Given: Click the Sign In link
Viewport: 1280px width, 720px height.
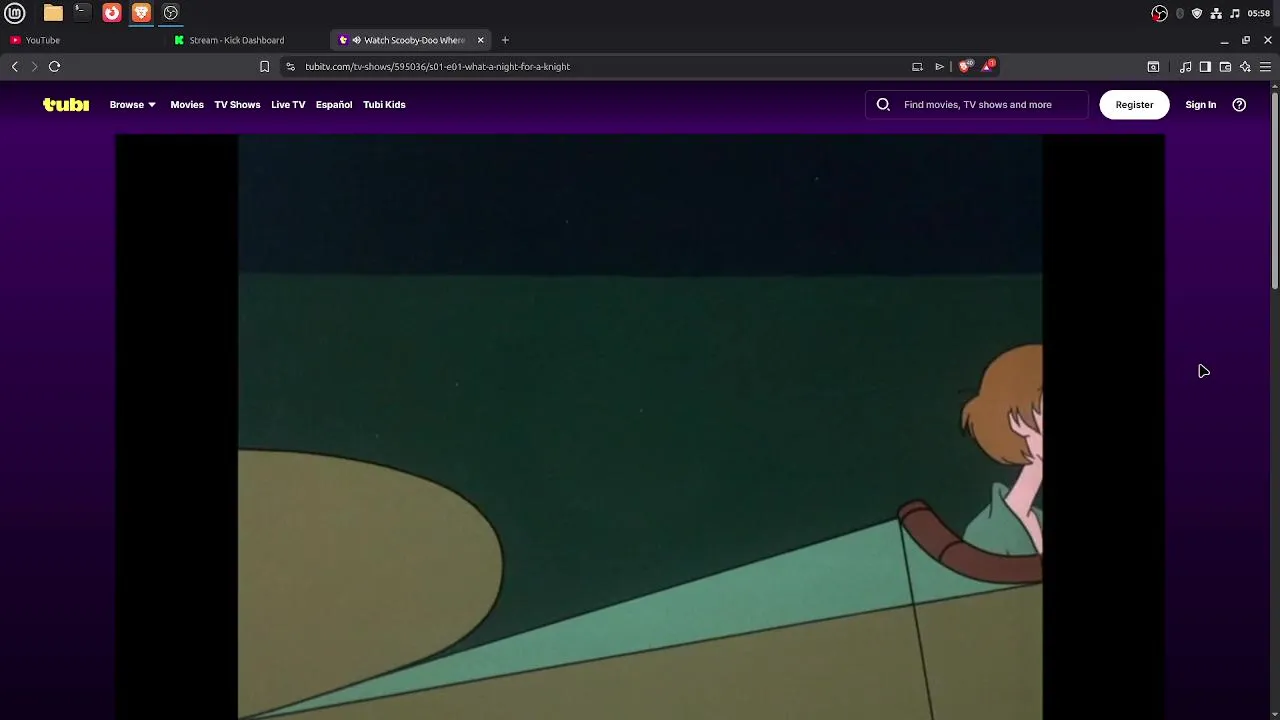Looking at the screenshot, I should click(x=1200, y=104).
